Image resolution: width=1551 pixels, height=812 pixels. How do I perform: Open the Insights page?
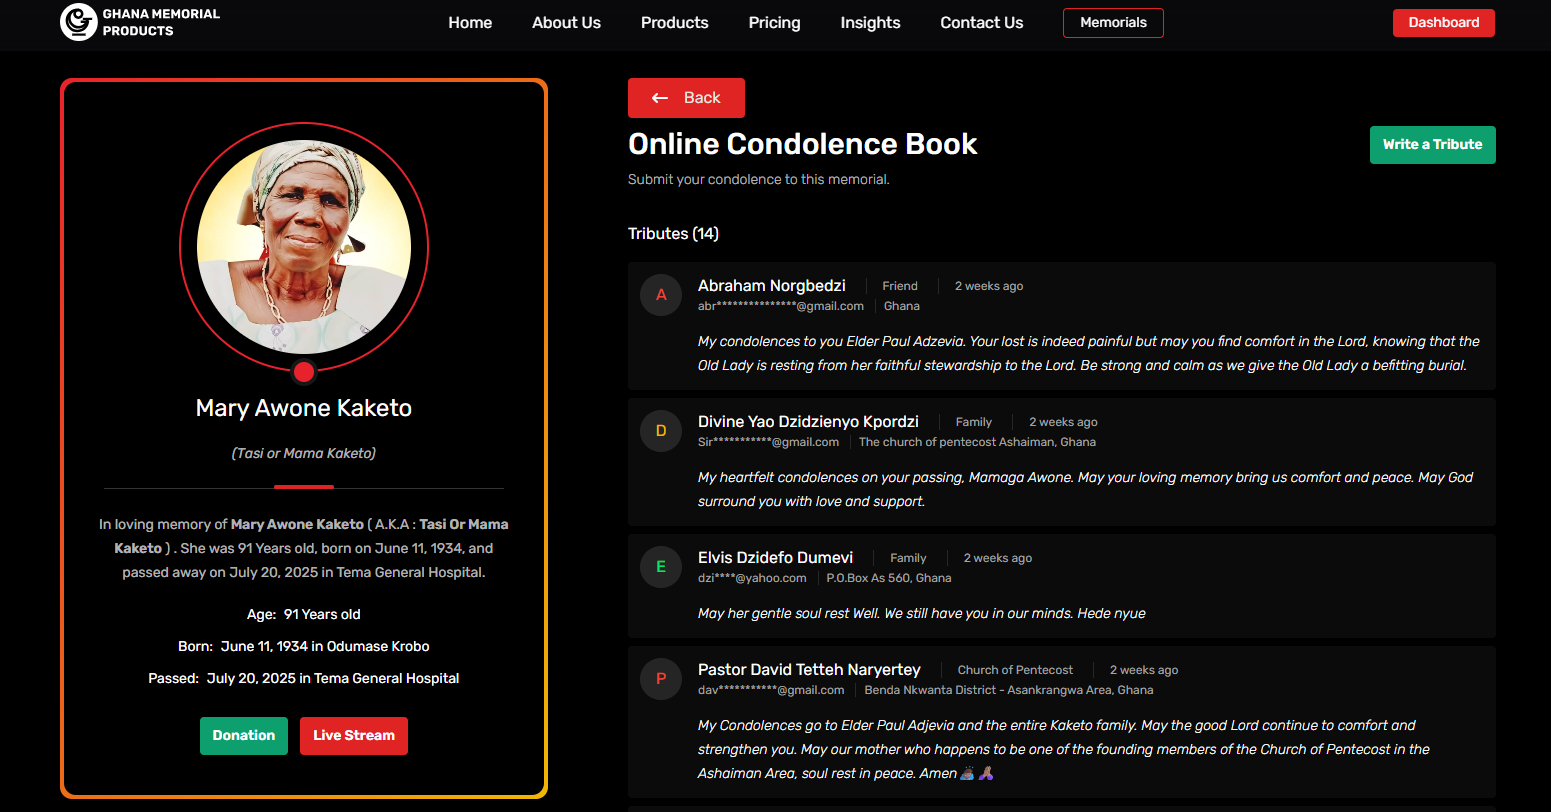[870, 22]
